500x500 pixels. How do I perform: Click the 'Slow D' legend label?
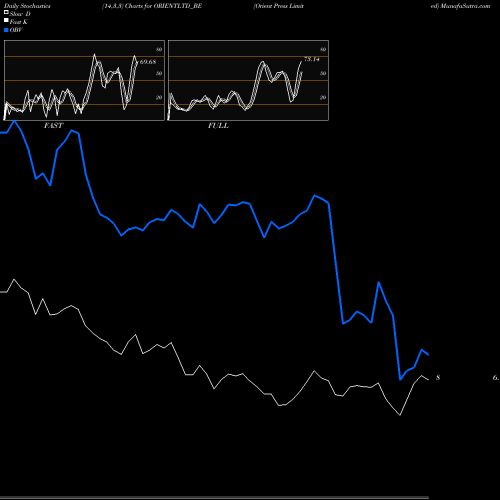pos(20,14)
